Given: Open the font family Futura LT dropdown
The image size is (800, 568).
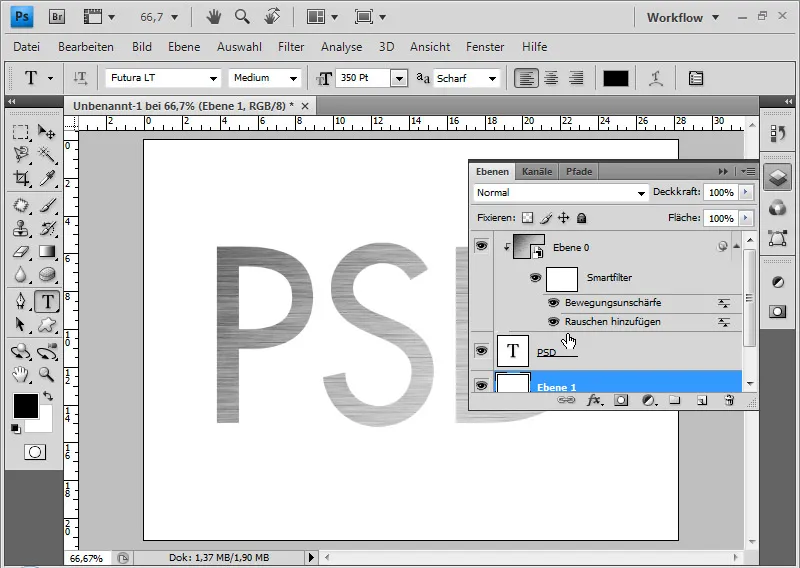Looking at the screenshot, I should point(213,79).
